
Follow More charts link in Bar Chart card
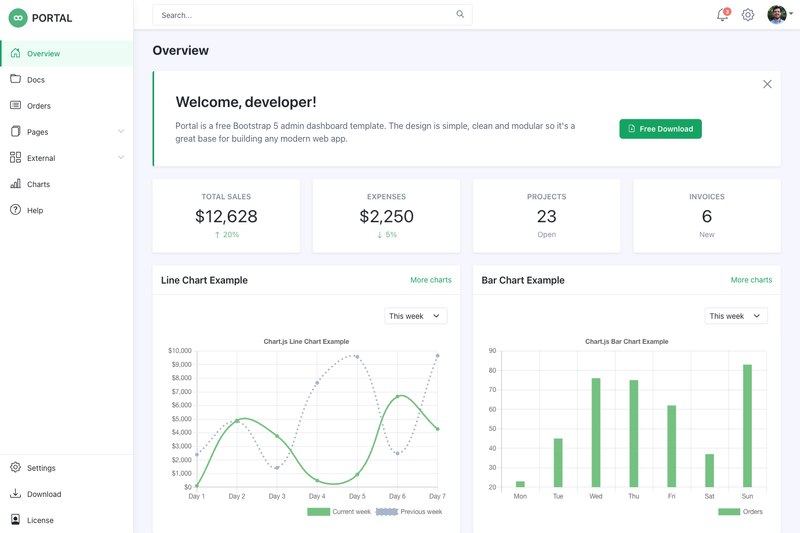[x=751, y=280]
